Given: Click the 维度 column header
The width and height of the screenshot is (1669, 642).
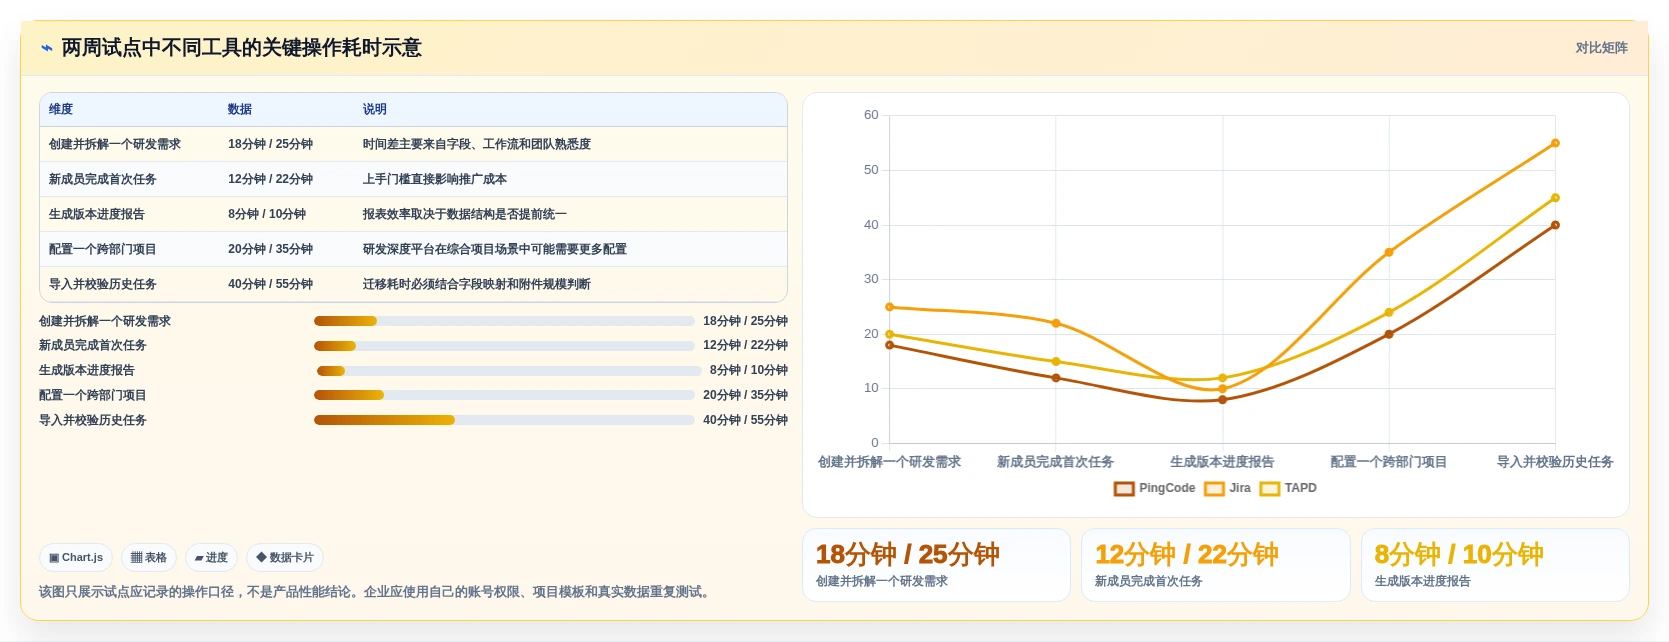Looking at the screenshot, I should (x=61, y=110).
